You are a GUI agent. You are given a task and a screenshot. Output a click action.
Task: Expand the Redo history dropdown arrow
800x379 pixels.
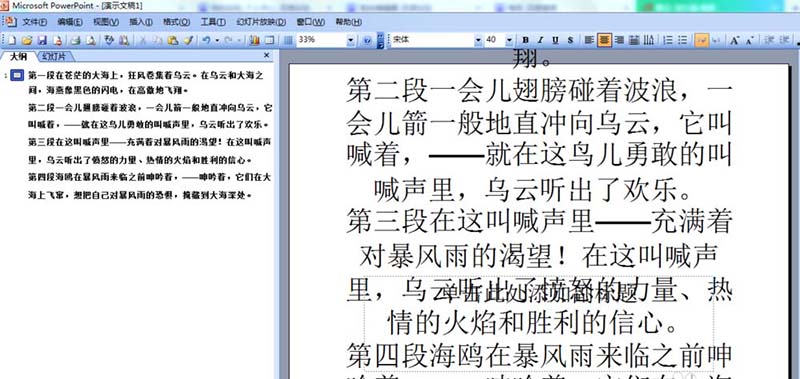click(239, 40)
